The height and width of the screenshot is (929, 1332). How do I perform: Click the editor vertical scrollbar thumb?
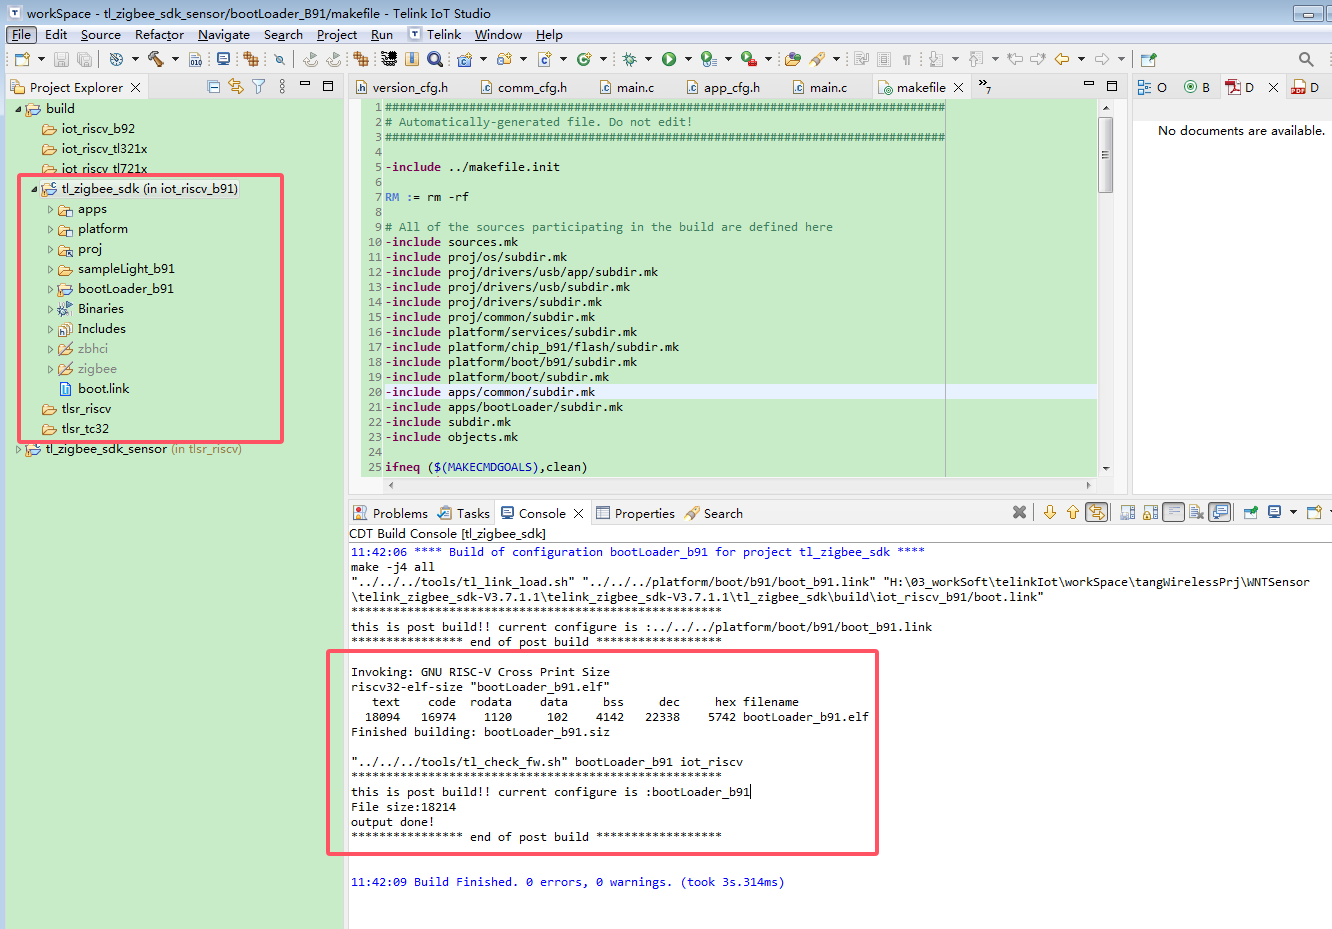point(1105,154)
